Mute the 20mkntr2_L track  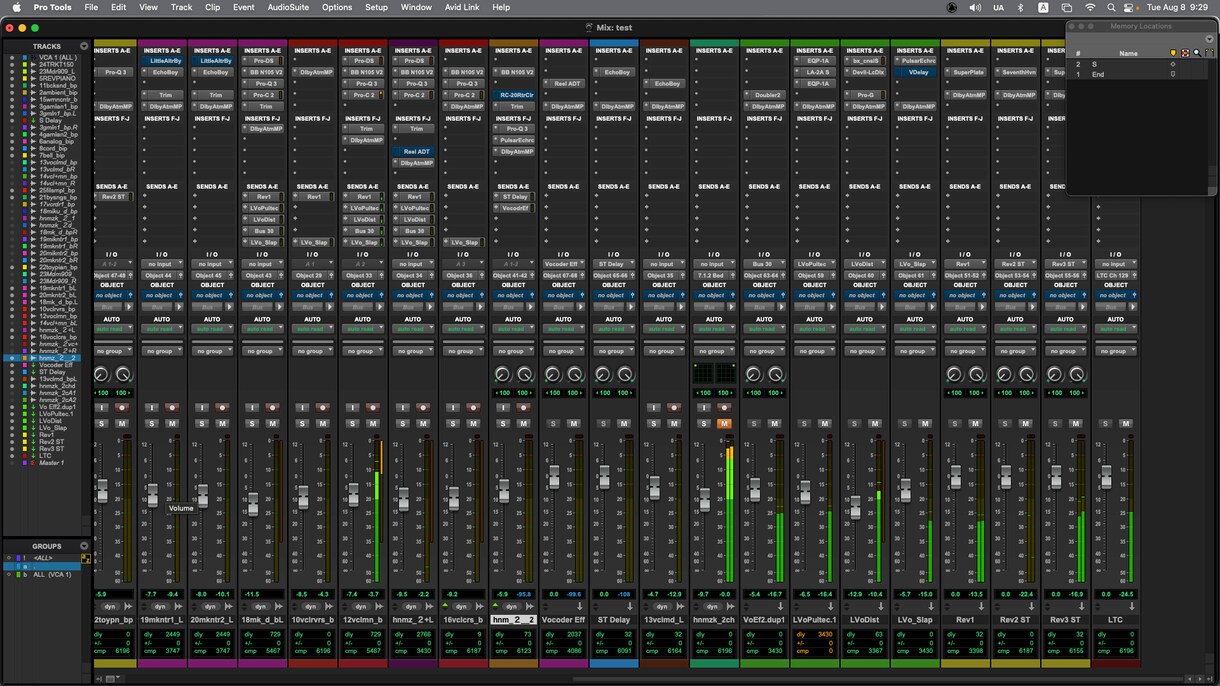pyautogui.click(x=222, y=423)
